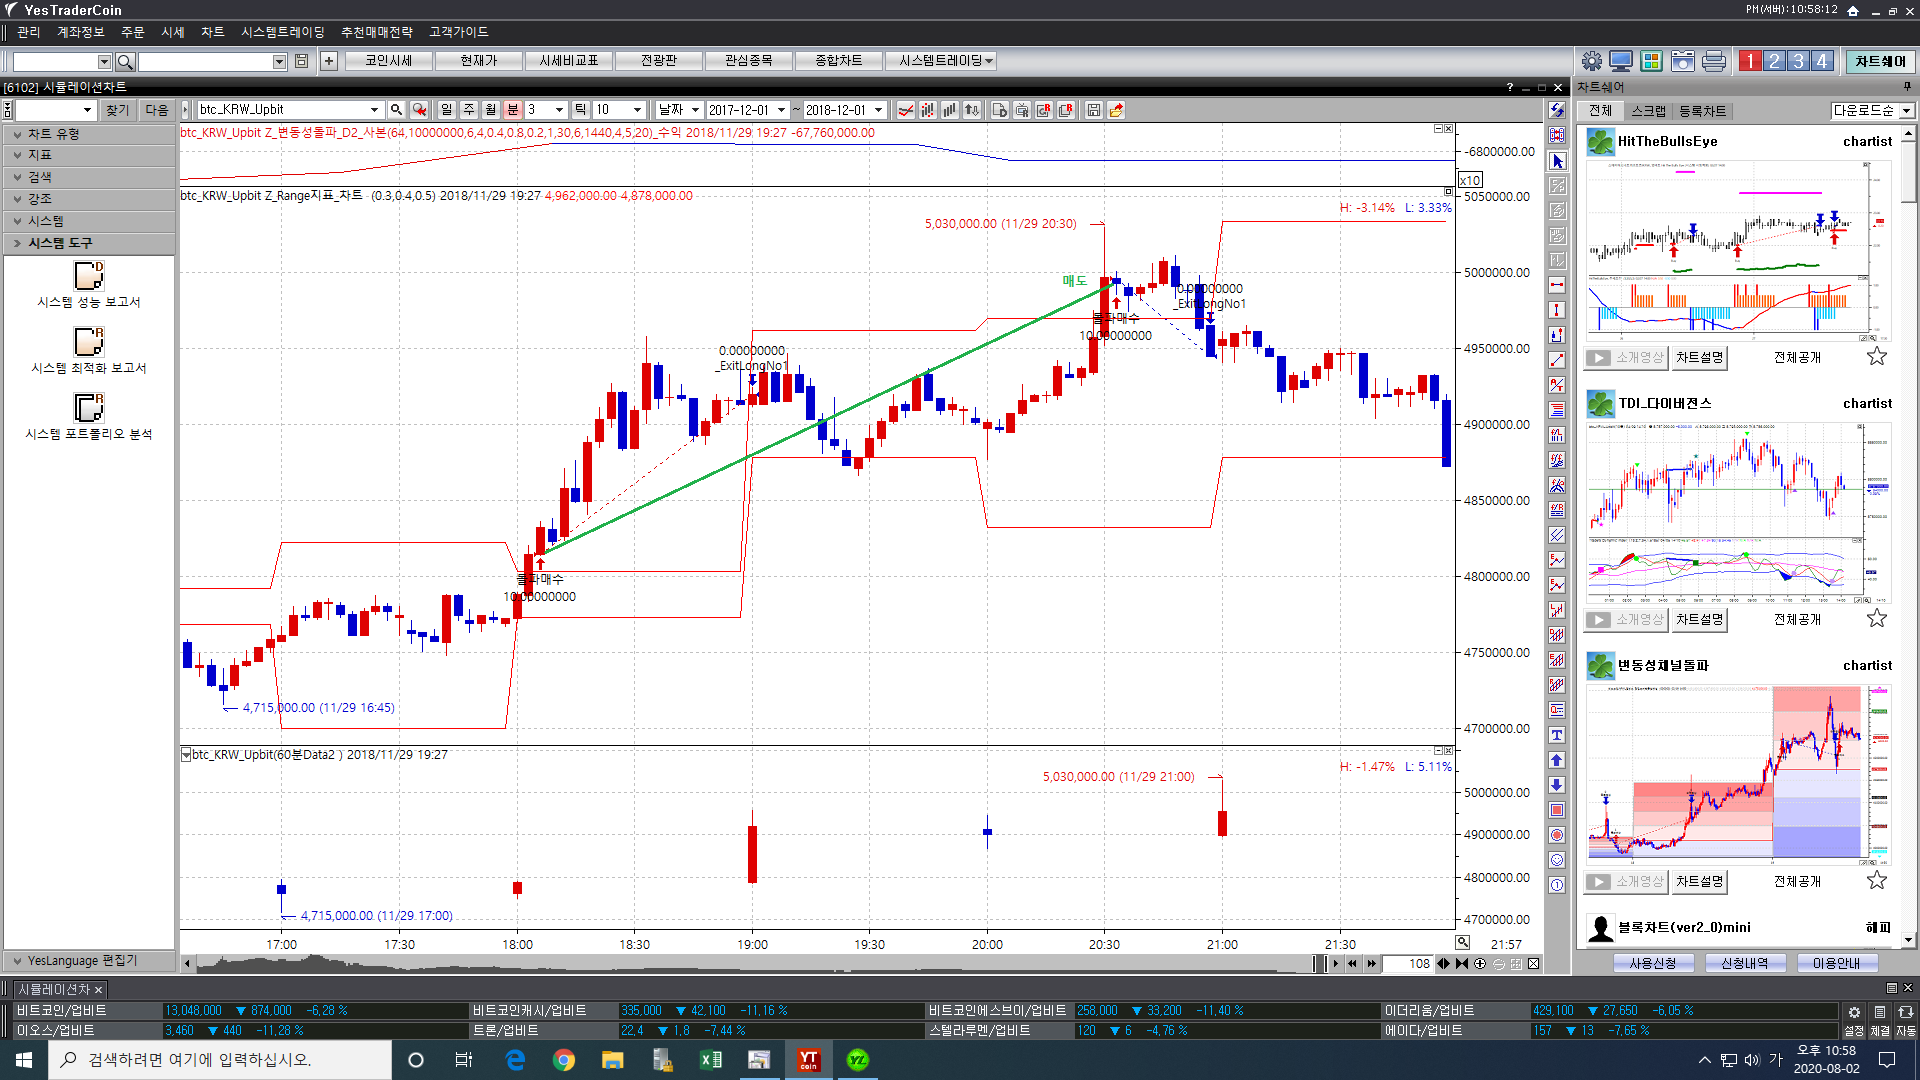Click the printer icon in top toolbar
This screenshot has height=1080, width=1920.
point(1713,61)
